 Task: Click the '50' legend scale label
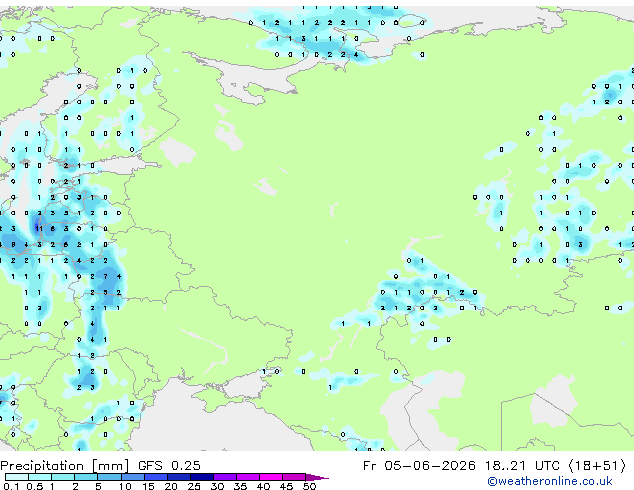[309, 486]
